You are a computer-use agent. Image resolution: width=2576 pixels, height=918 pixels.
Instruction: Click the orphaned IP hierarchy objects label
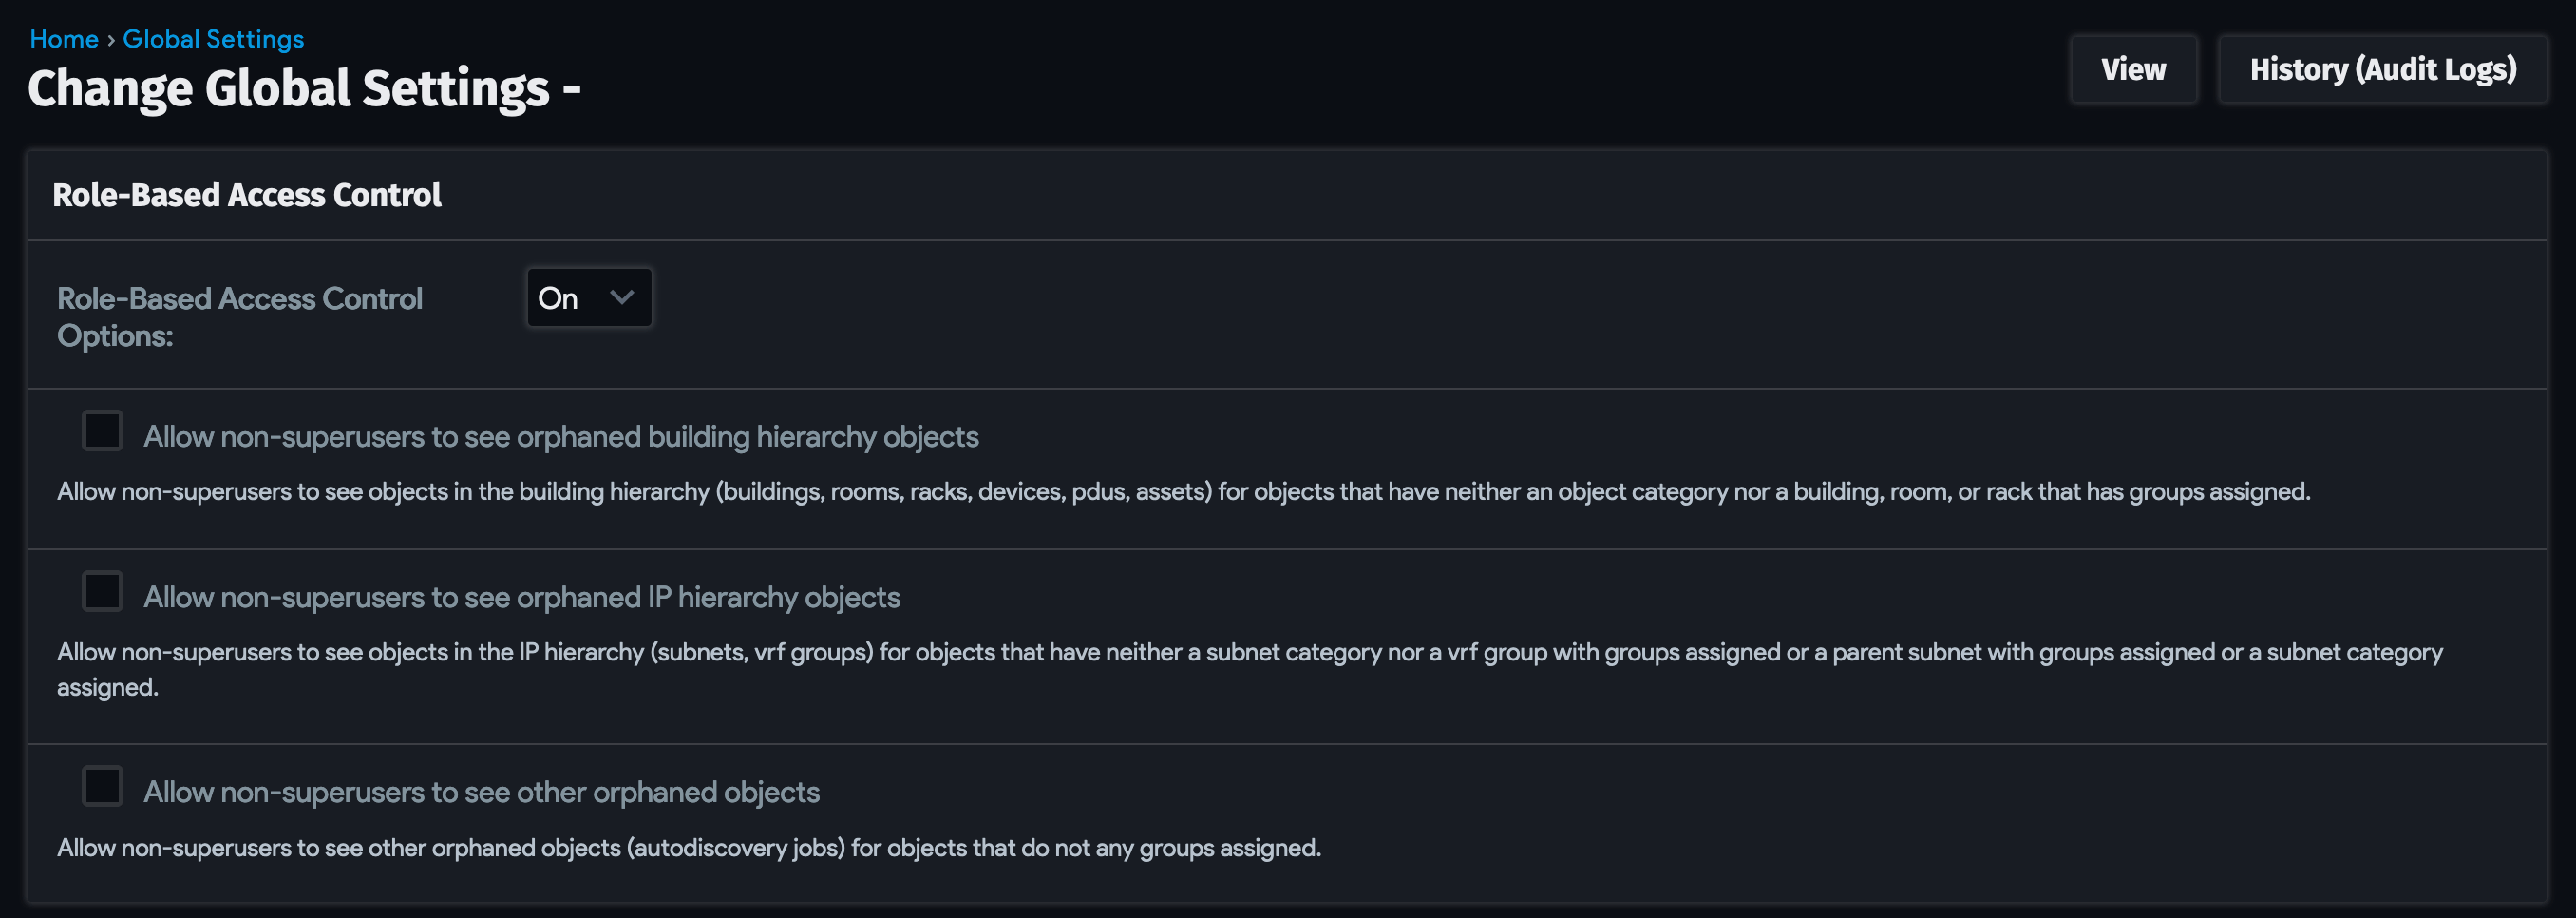[x=521, y=597]
